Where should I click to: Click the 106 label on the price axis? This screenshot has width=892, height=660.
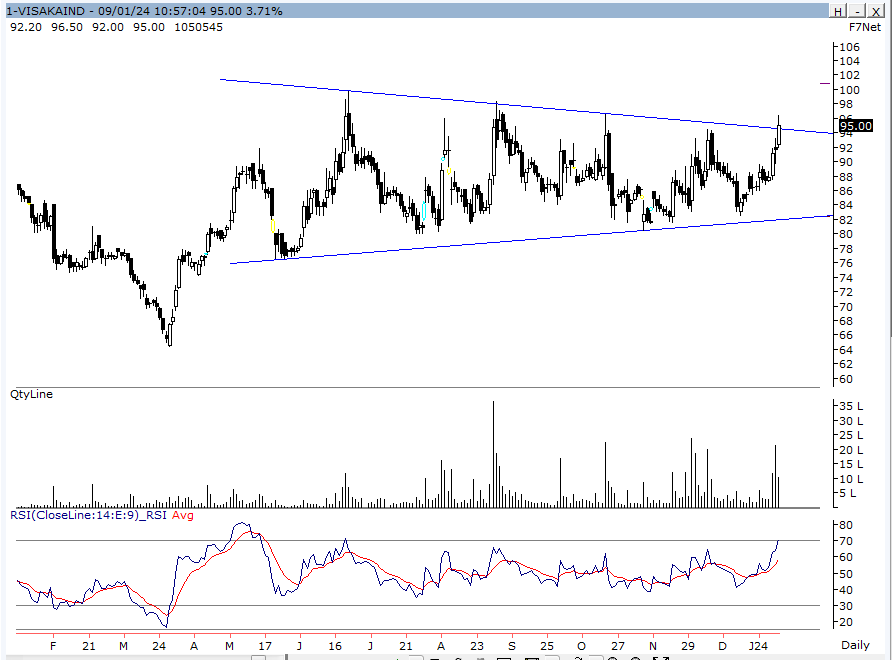pos(850,47)
